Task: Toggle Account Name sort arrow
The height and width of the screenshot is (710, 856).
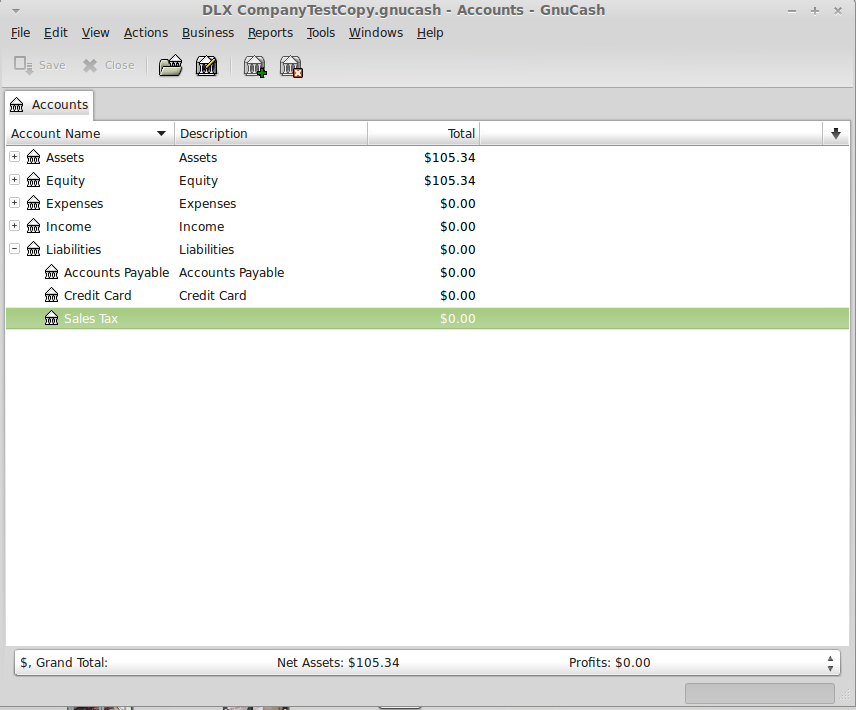Action: 161,134
